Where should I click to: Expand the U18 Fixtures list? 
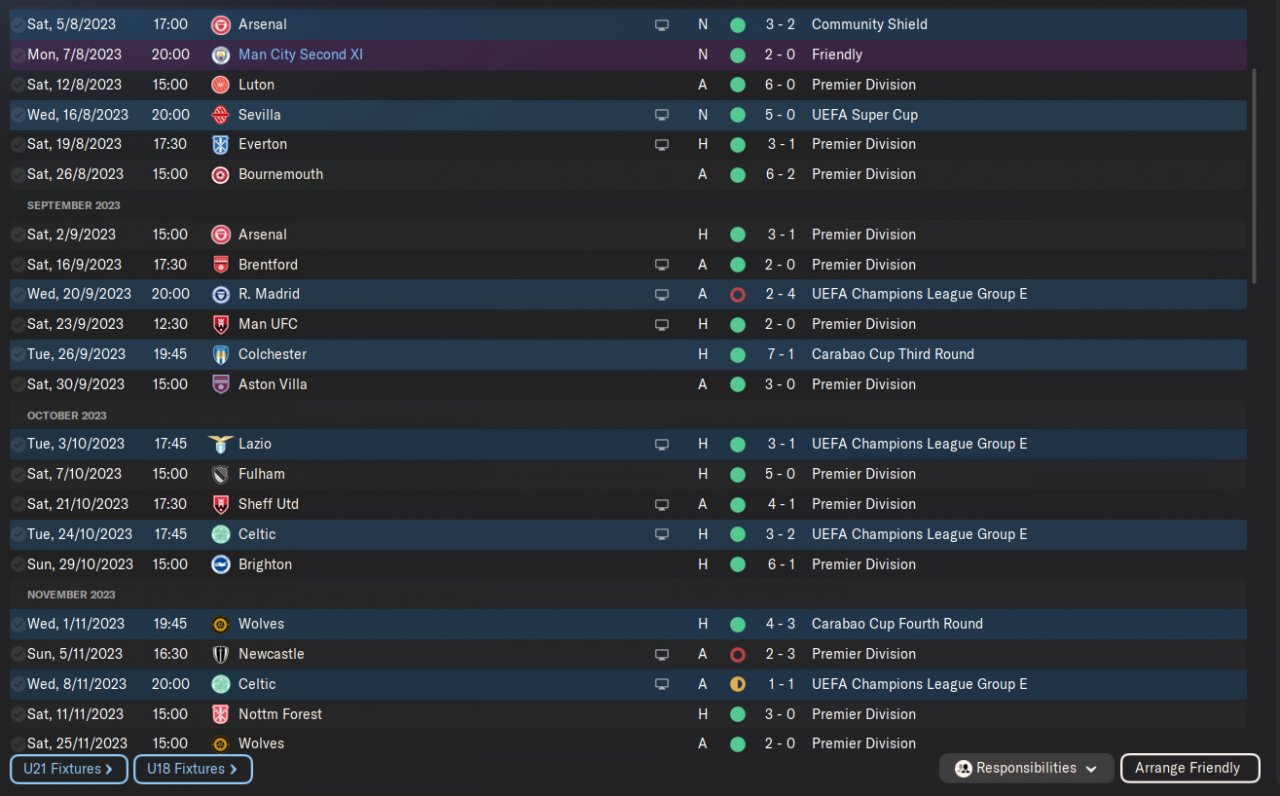(192, 769)
